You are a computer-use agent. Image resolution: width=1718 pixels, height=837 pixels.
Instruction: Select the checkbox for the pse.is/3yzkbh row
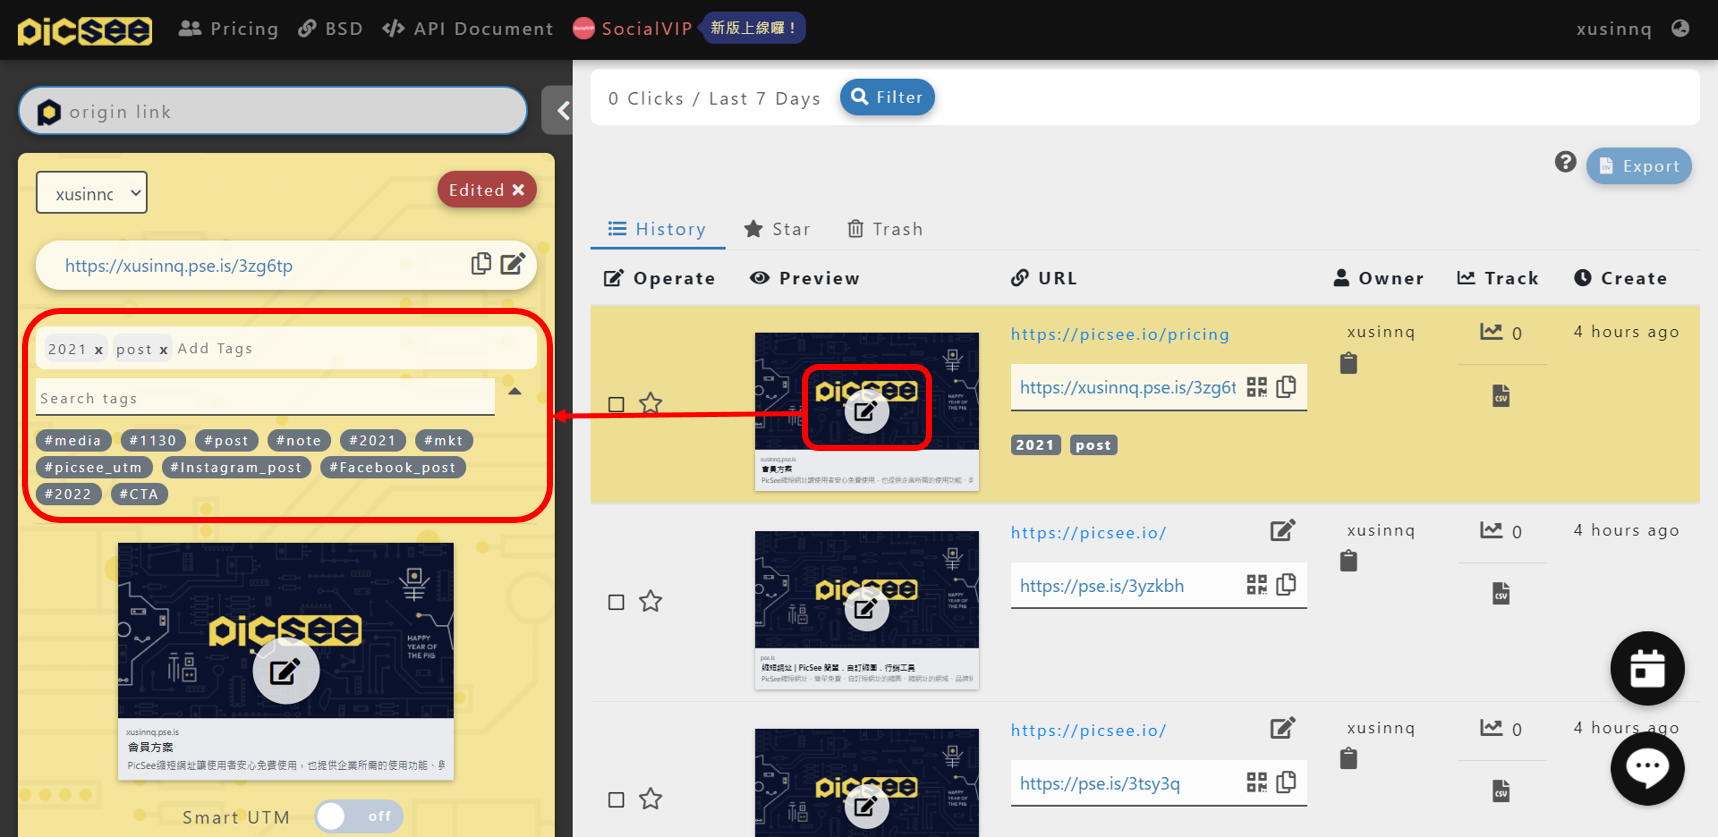[616, 602]
